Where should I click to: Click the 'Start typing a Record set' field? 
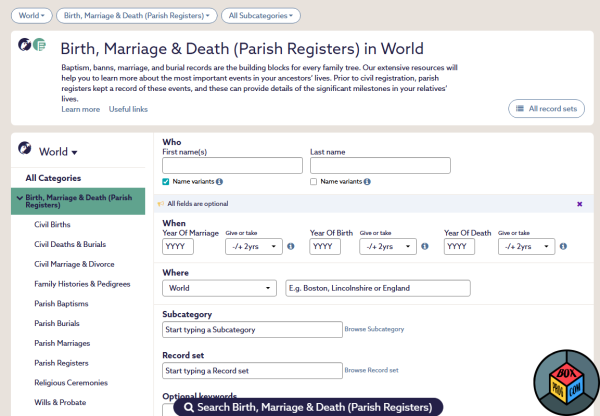[x=252, y=371]
